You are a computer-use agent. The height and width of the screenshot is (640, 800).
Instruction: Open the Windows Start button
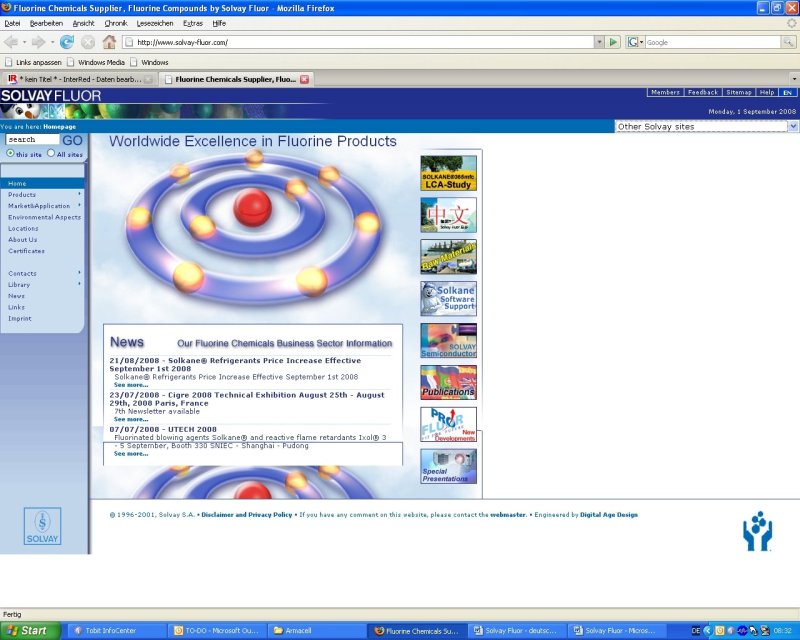[30, 631]
